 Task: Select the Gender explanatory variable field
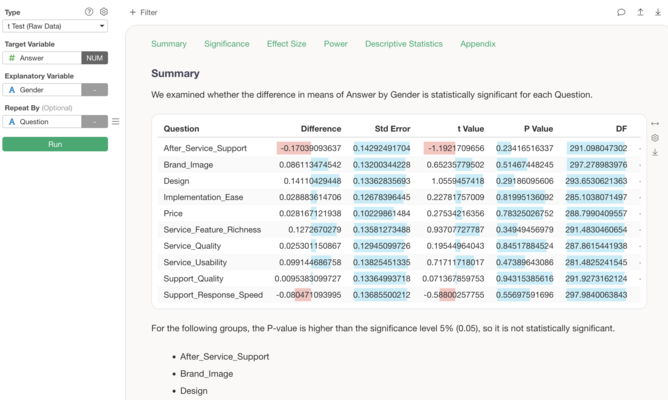pyautogui.click(x=42, y=90)
